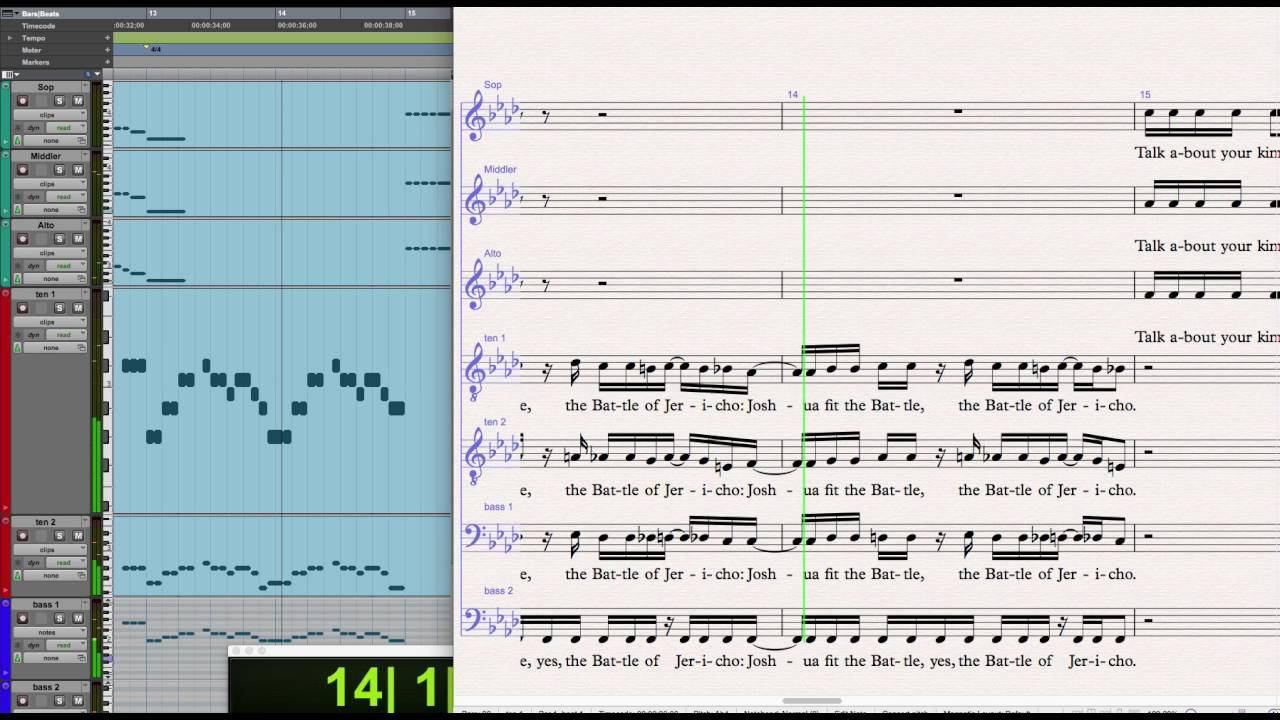Arm record on the Alto track
The width and height of the screenshot is (1280, 720).
(22, 239)
